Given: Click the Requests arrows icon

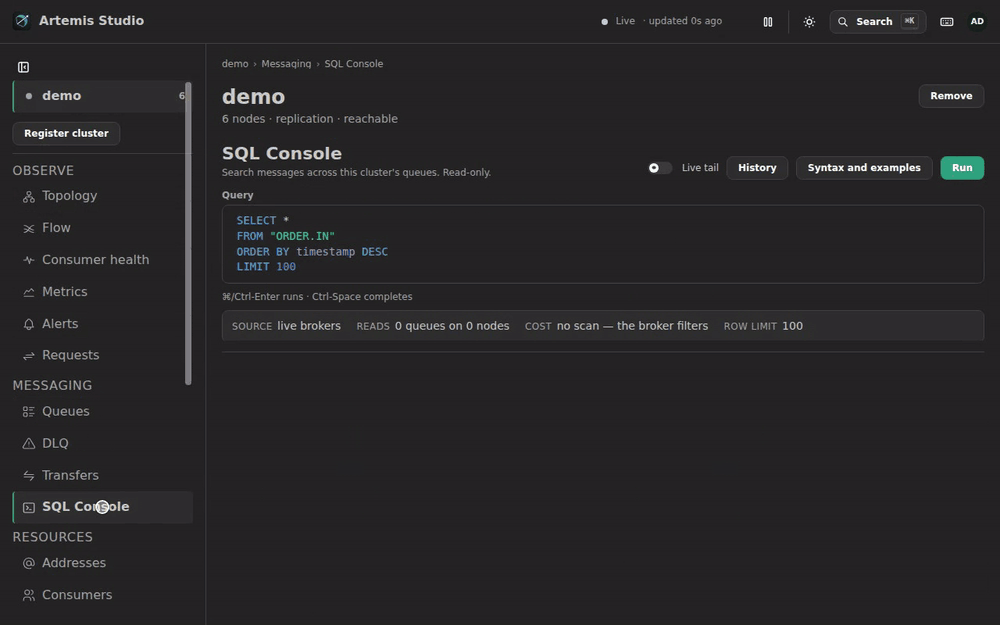Looking at the screenshot, I should click(x=29, y=355).
